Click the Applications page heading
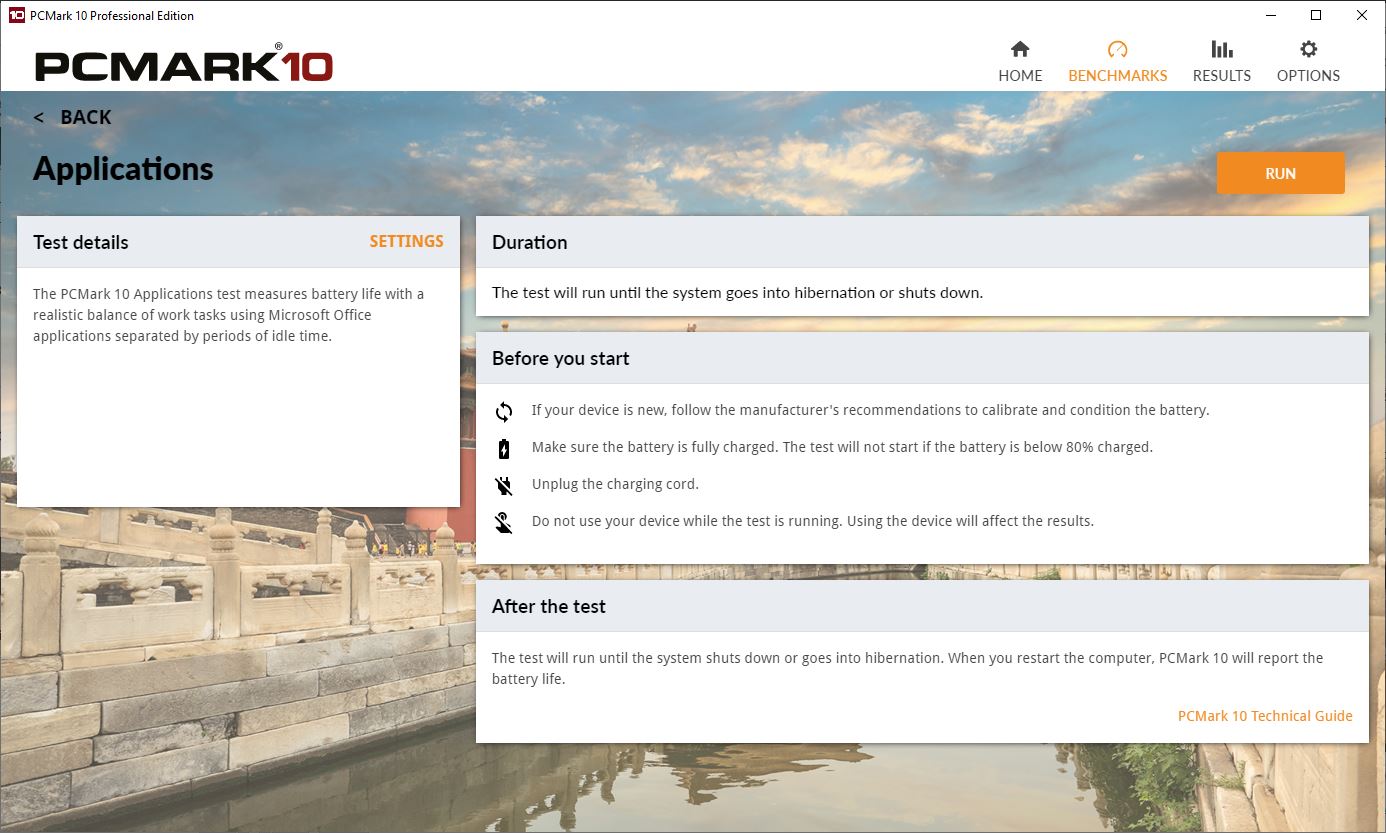Image resolution: width=1386 pixels, height=833 pixels. coord(123,169)
